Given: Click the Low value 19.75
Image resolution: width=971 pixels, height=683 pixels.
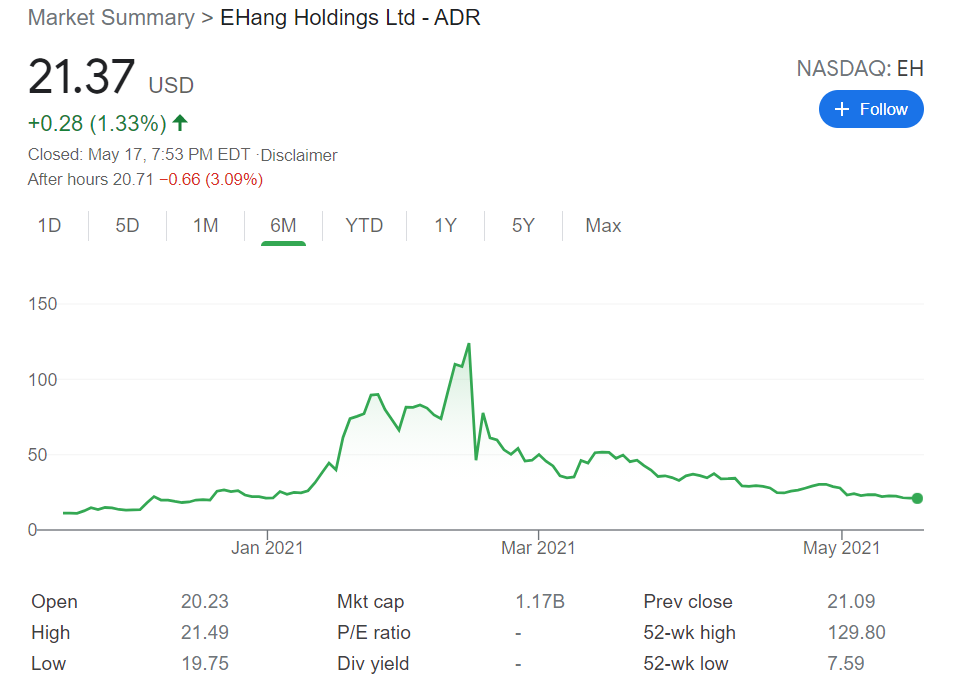Looking at the screenshot, I should pos(205,663).
